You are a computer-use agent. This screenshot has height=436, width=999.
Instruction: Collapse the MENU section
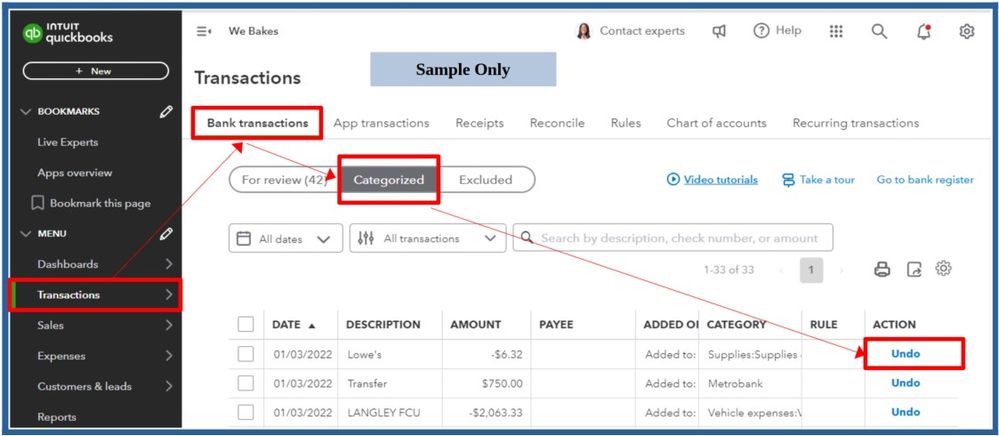point(25,234)
